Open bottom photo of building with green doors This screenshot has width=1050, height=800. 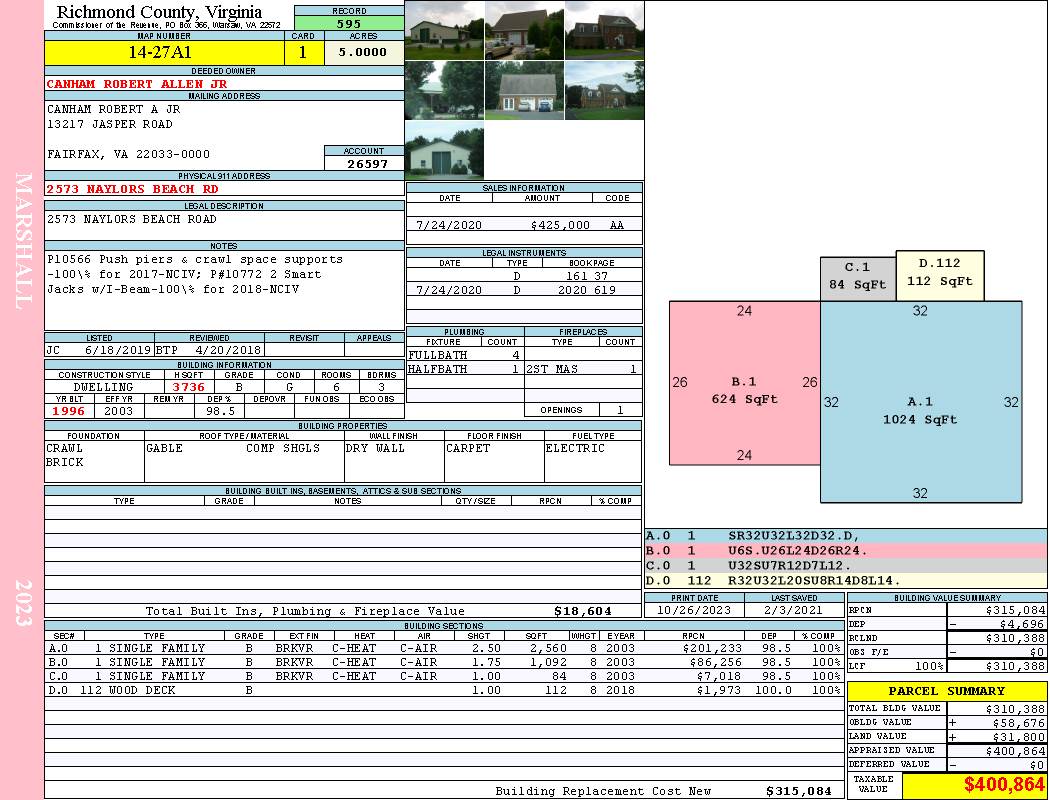[444, 150]
